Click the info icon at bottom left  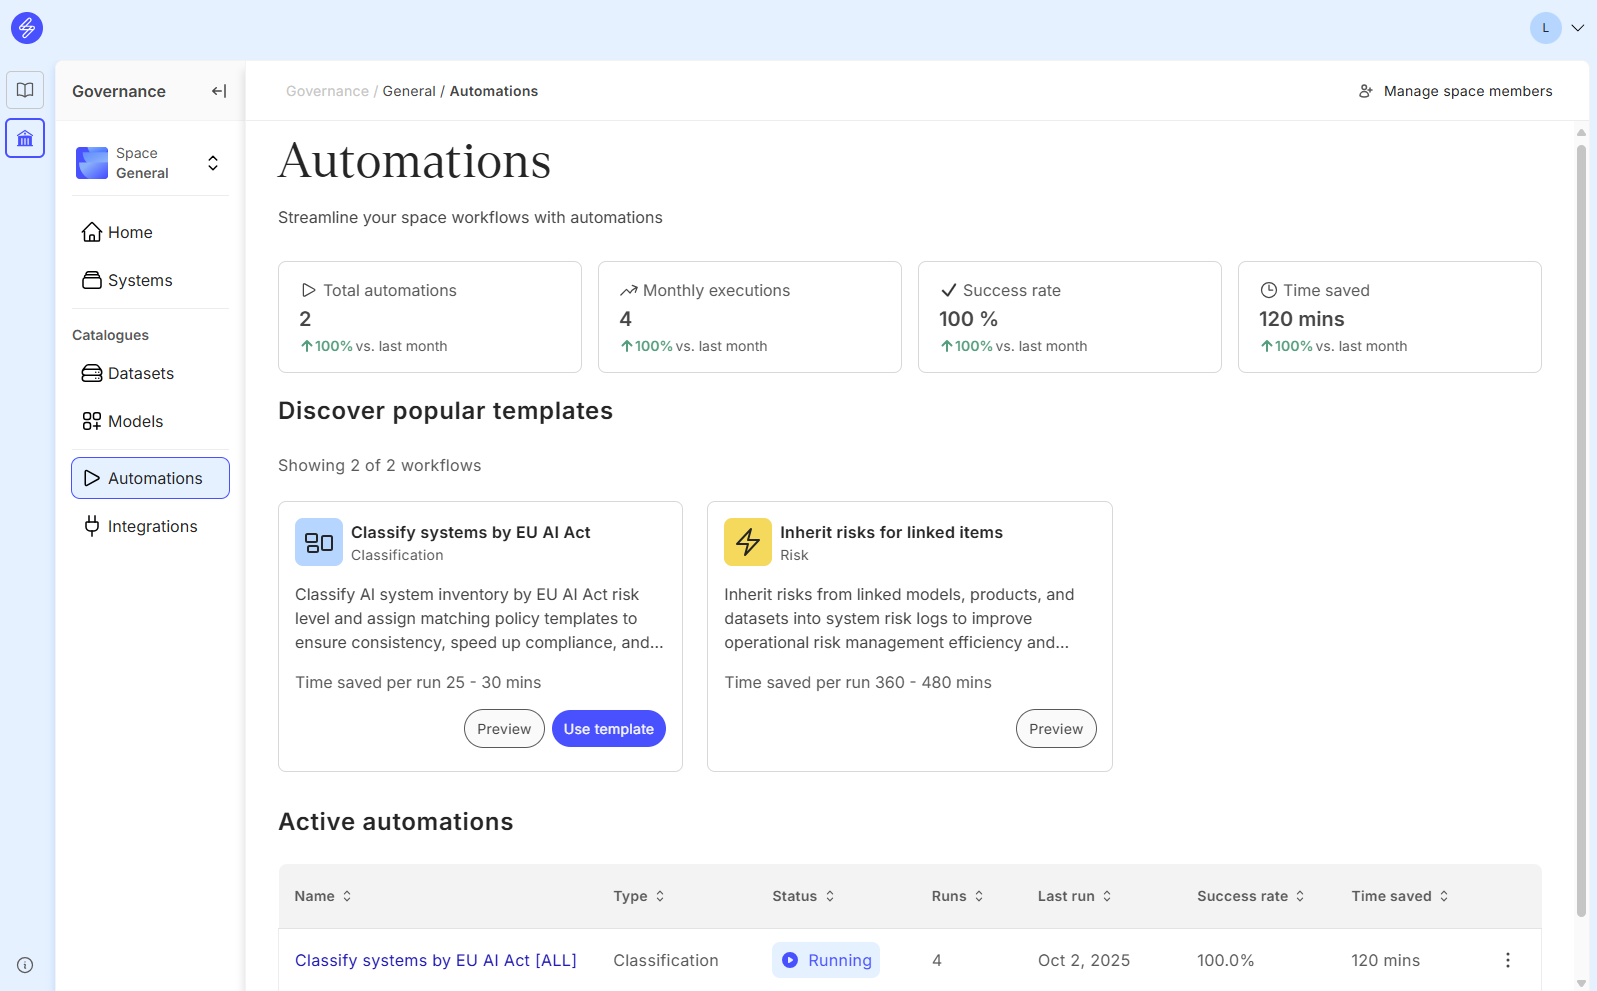[25, 965]
